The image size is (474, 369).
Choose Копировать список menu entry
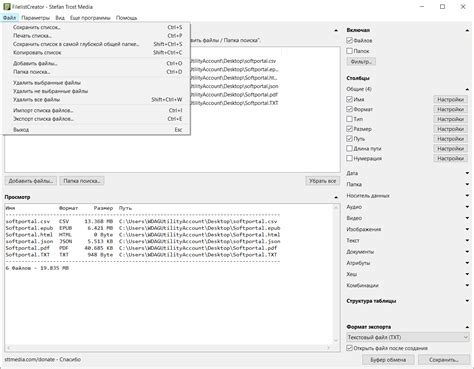point(97,52)
